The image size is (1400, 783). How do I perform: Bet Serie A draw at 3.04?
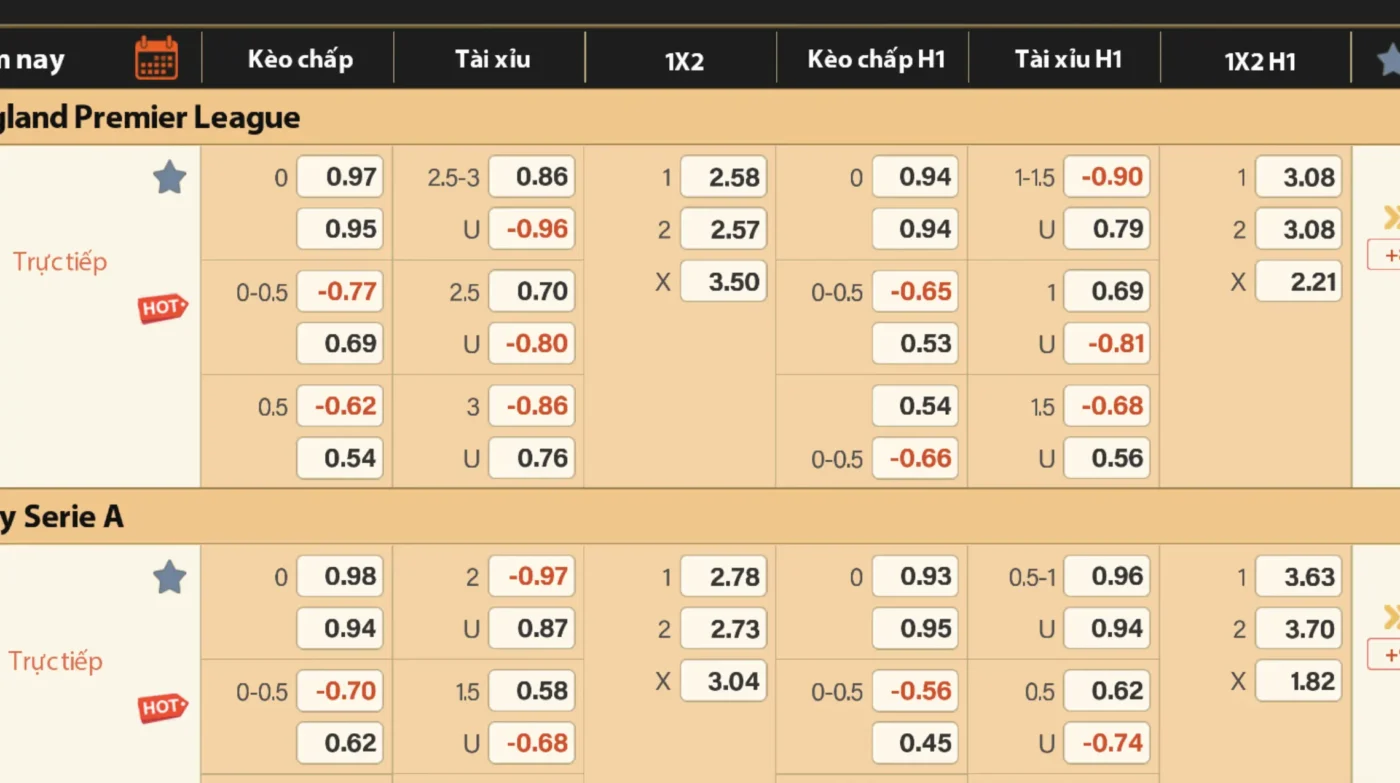[724, 680]
